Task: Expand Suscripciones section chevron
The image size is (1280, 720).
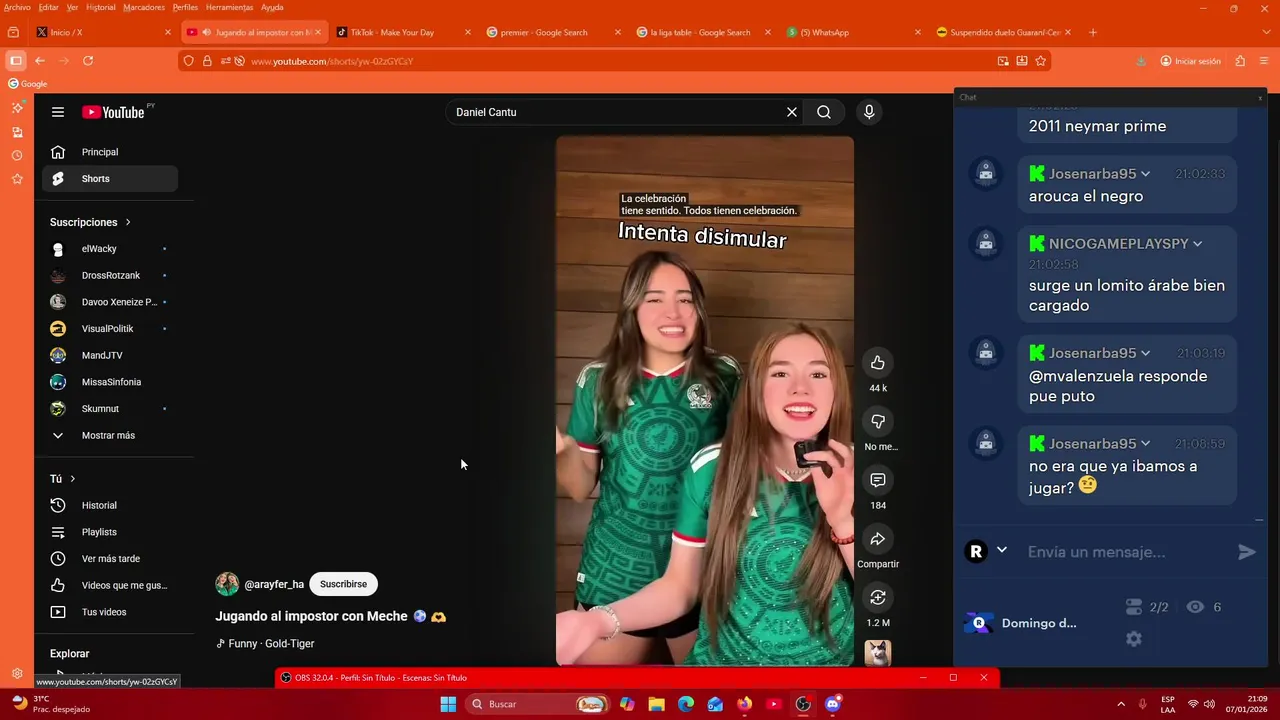Action: pyautogui.click(x=128, y=222)
